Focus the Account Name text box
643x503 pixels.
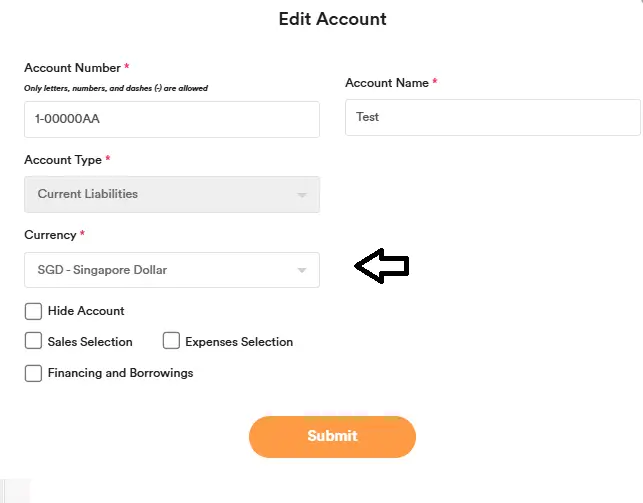tap(492, 117)
